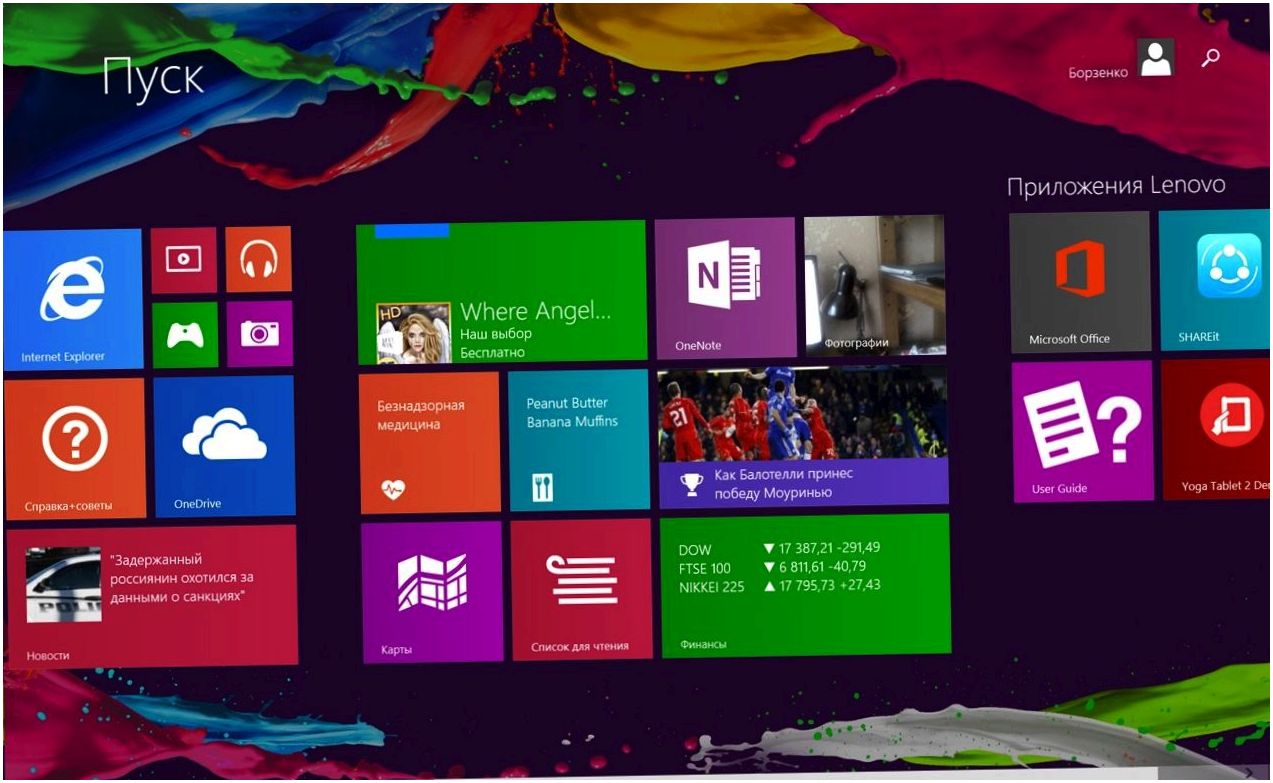1273x783 pixels.
Task: Open the Новости news tile
Action: [x=151, y=596]
